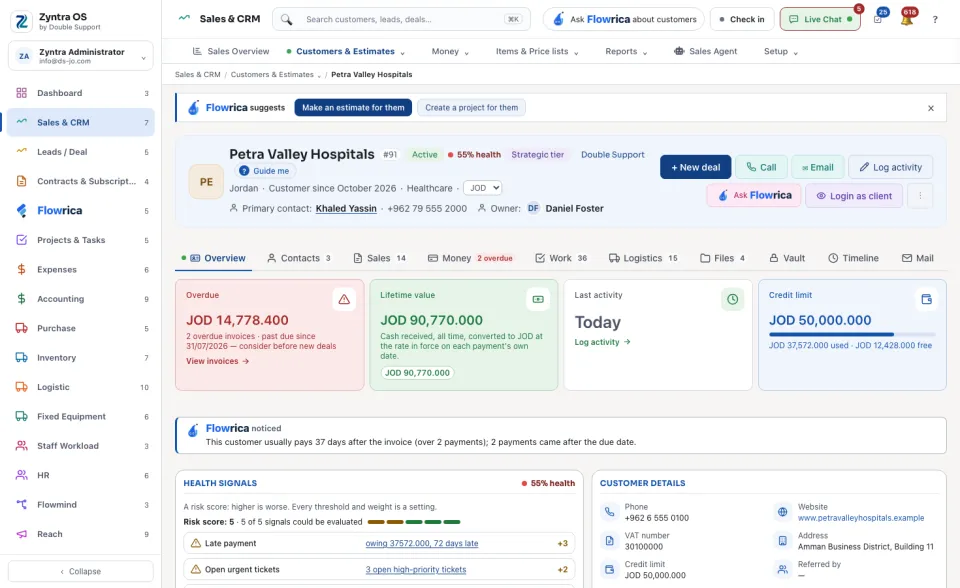Open the Sales Agent page
This screenshot has width=960, height=588.
pos(705,51)
